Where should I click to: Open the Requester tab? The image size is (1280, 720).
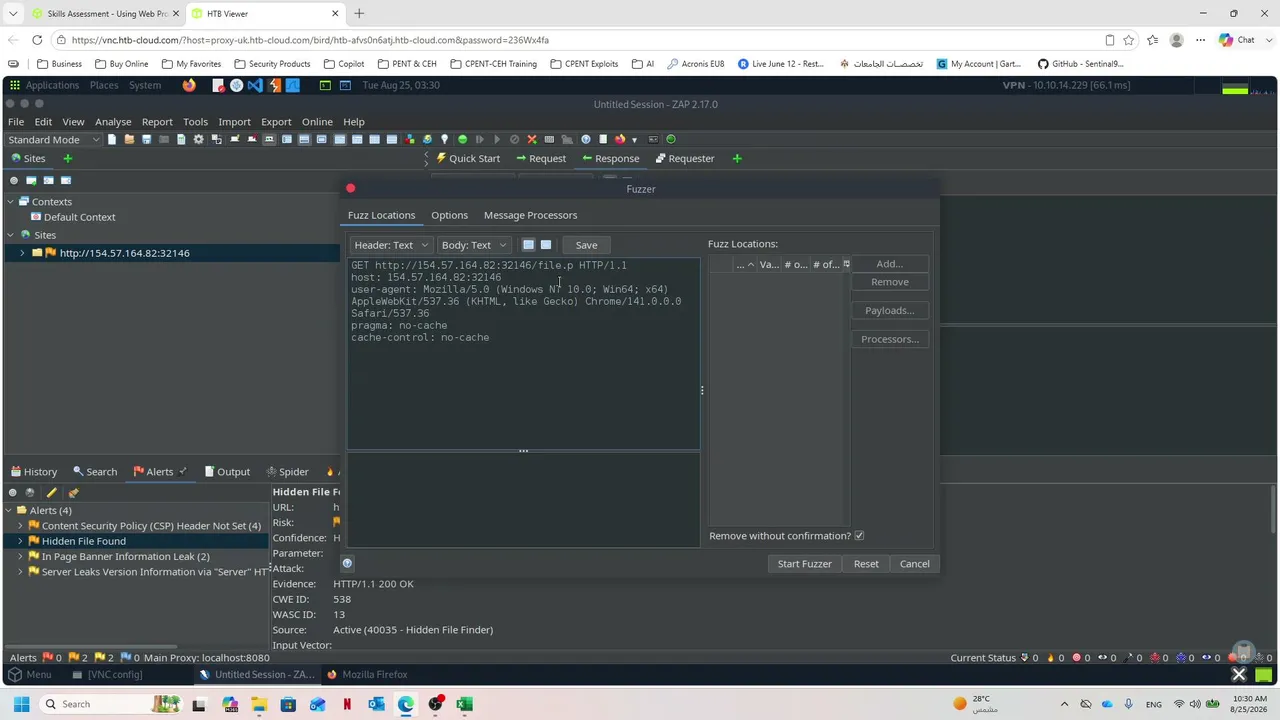coord(685,158)
